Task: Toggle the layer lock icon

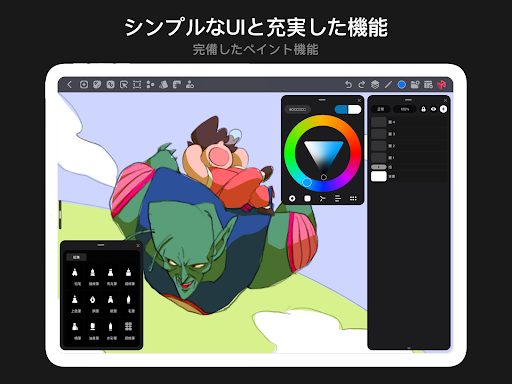Action: [x=423, y=109]
